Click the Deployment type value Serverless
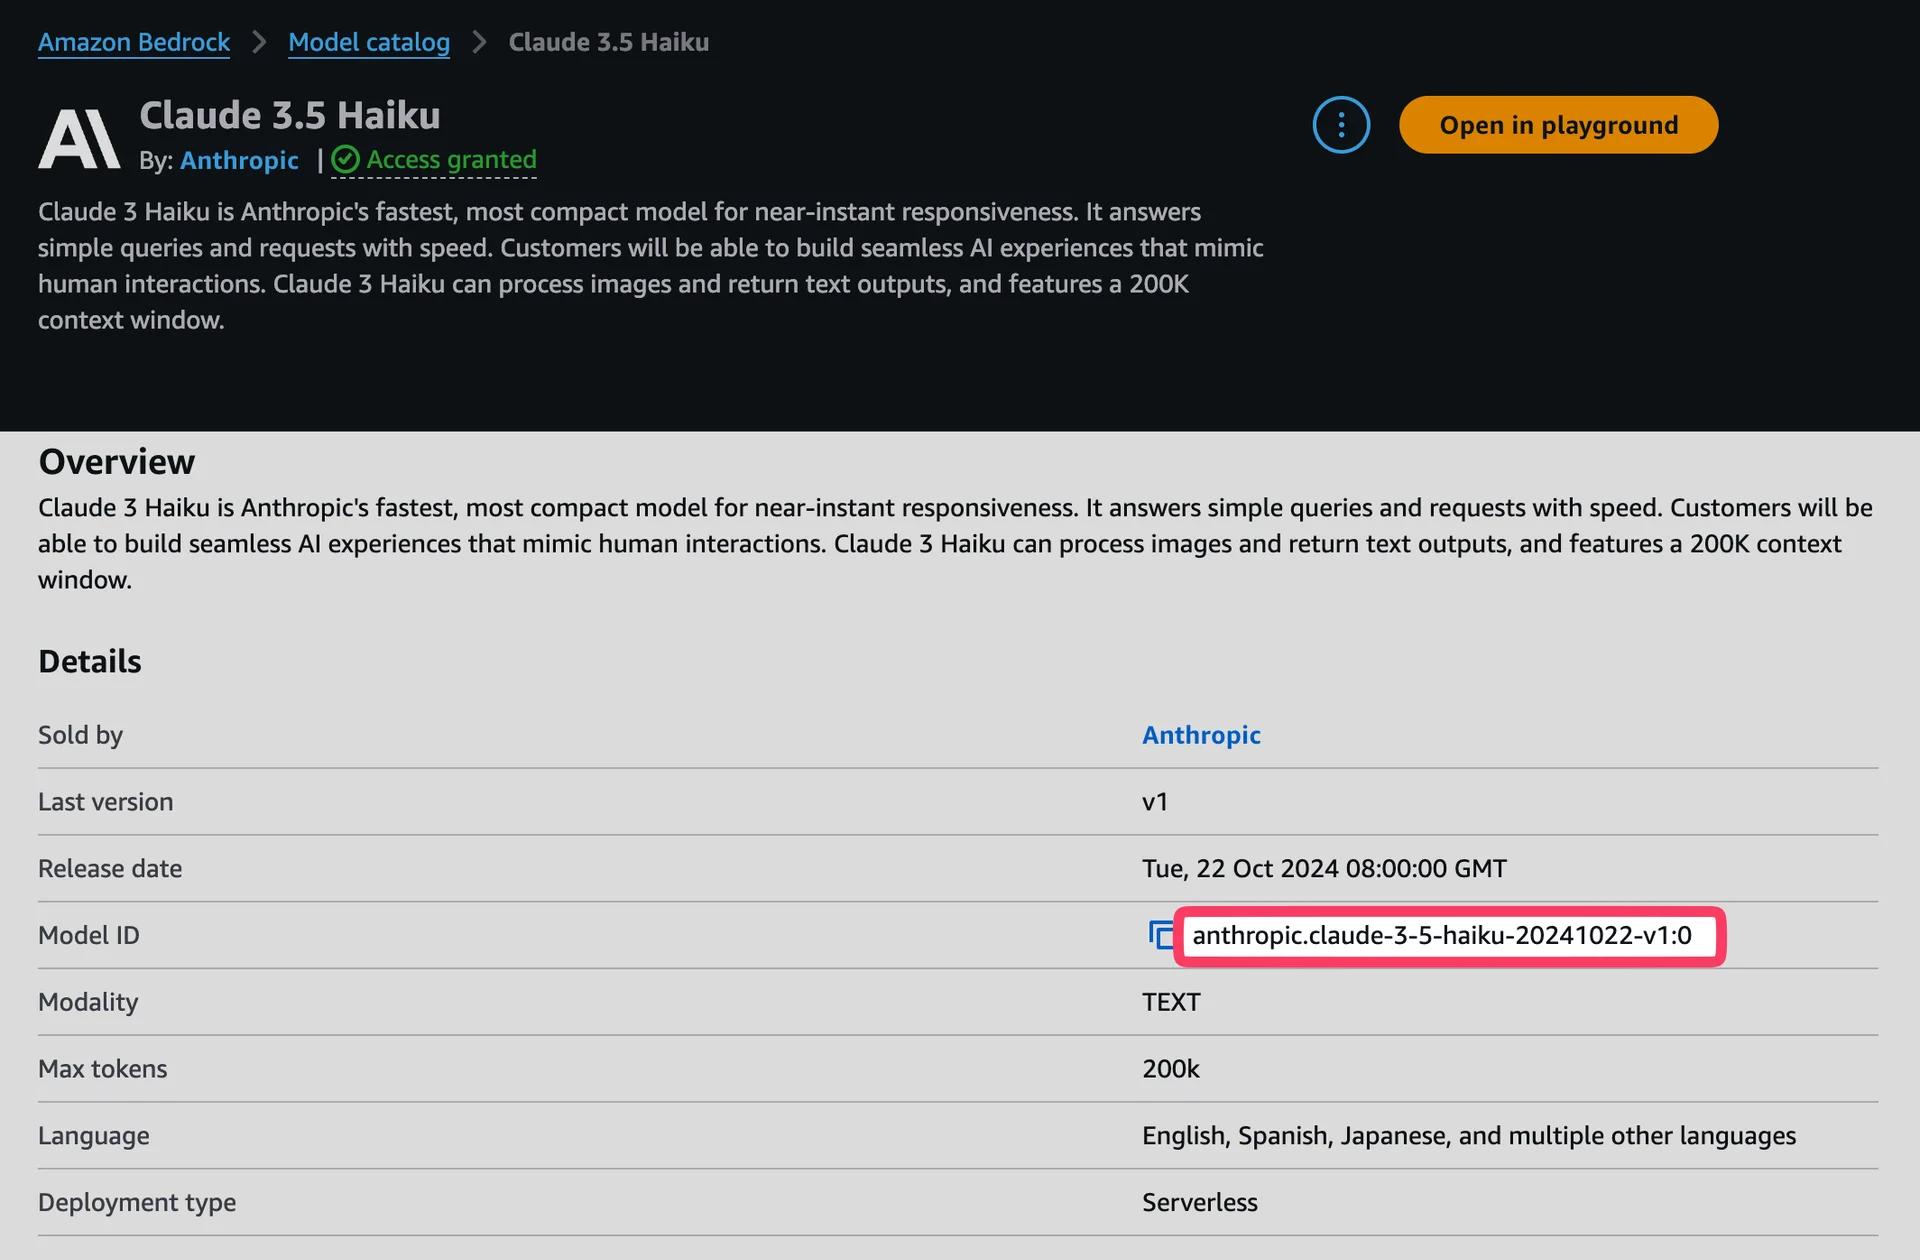1920x1260 pixels. (x=1200, y=1203)
